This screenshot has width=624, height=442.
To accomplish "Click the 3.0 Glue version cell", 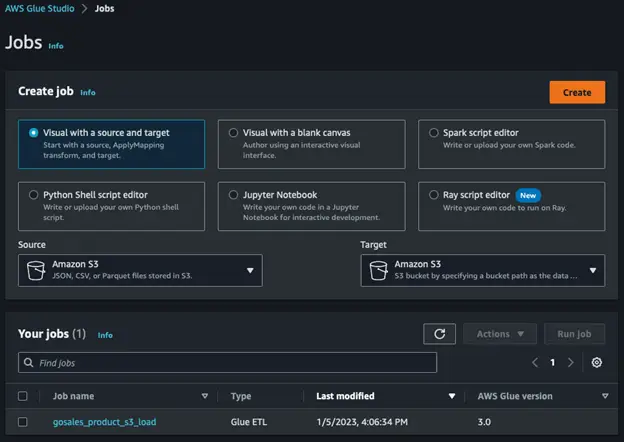I will click(x=484, y=422).
